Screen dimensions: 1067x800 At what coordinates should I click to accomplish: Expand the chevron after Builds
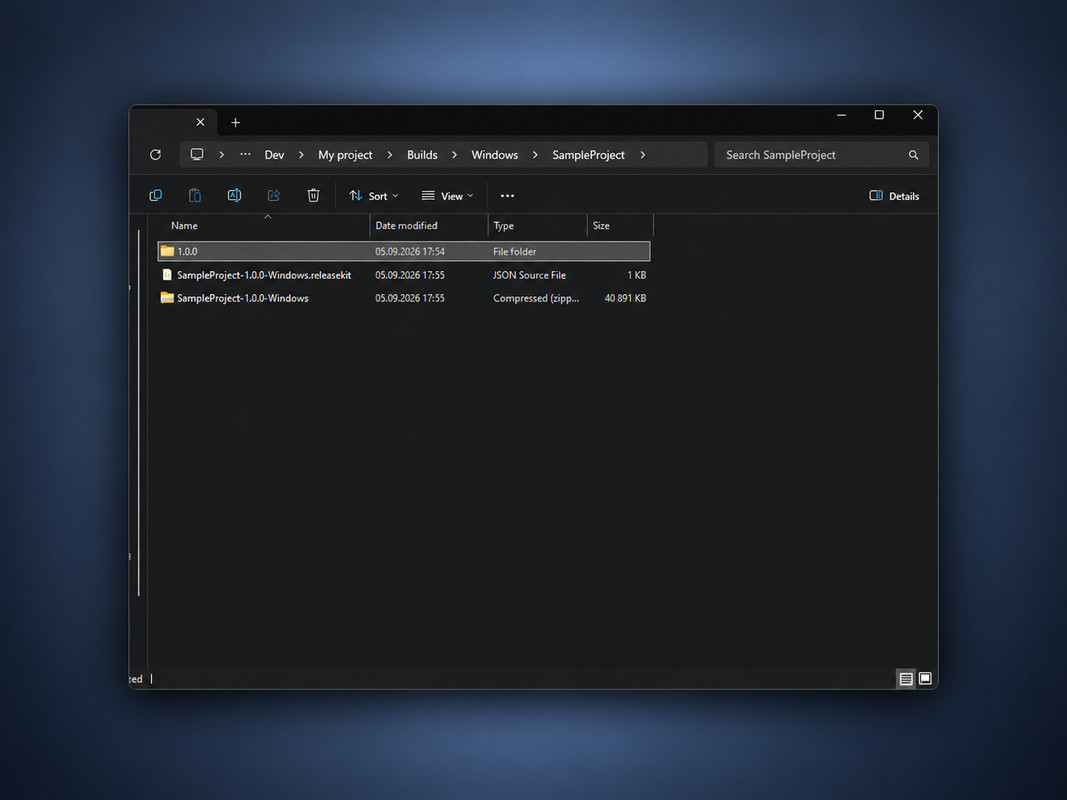coord(454,155)
